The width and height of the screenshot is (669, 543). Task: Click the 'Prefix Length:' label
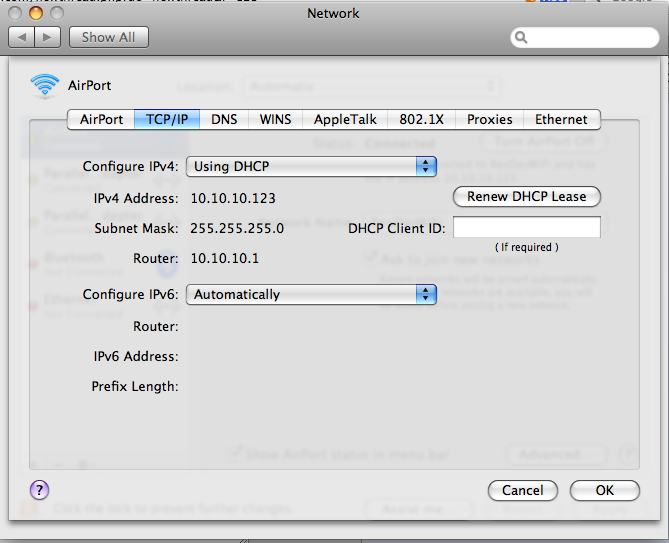[x=135, y=386]
